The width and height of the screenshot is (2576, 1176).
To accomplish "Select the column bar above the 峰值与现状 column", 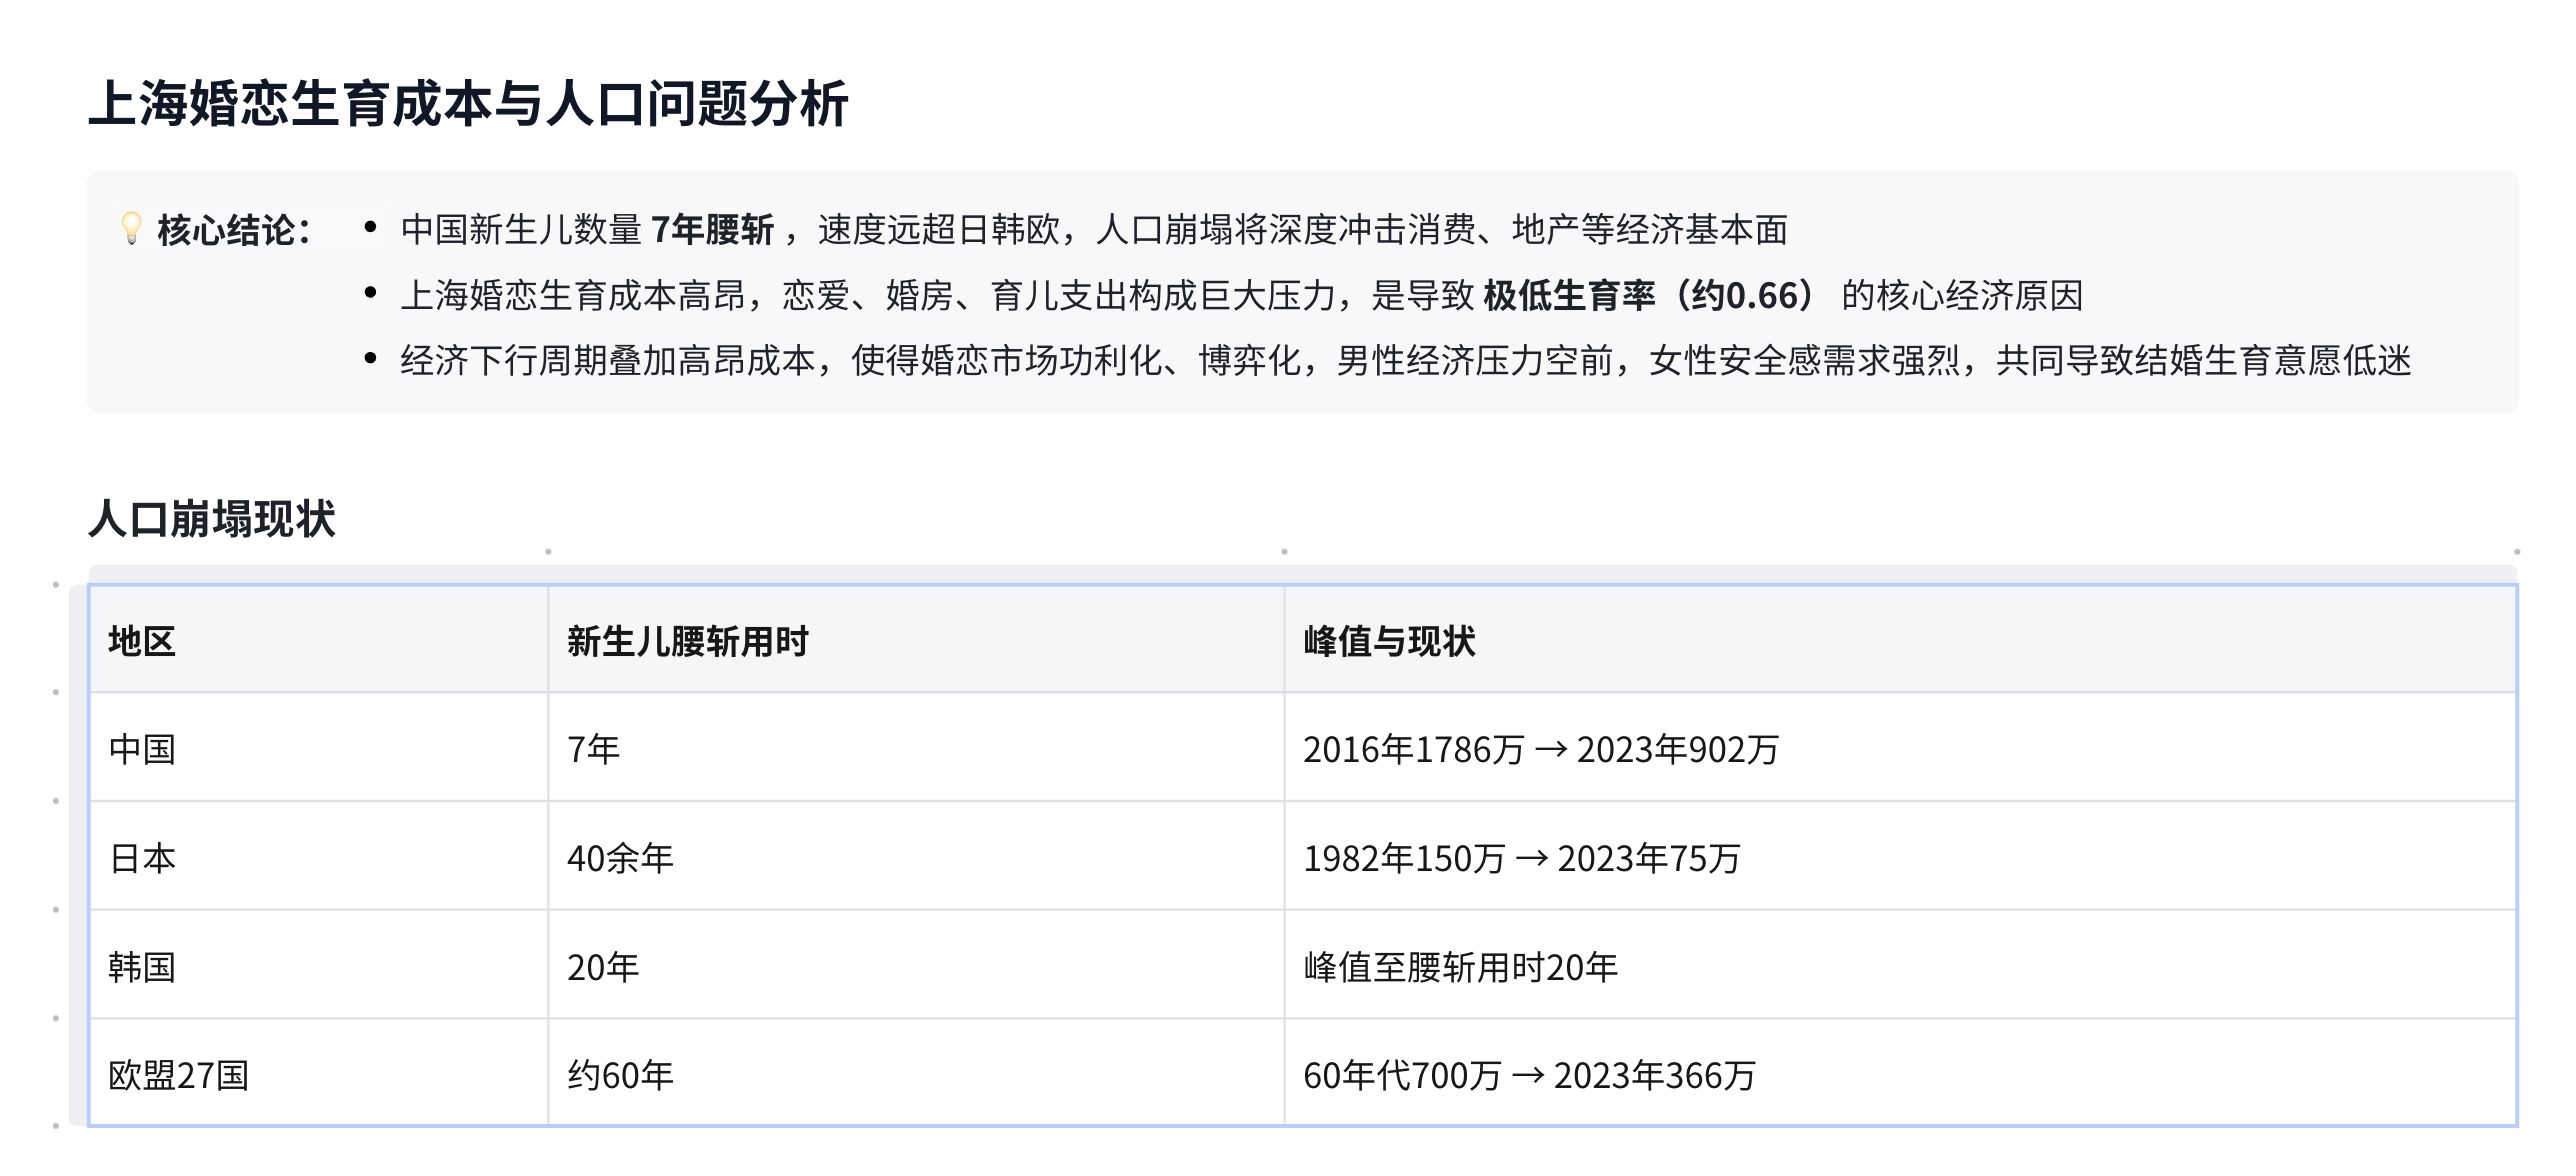I will point(1900,574).
